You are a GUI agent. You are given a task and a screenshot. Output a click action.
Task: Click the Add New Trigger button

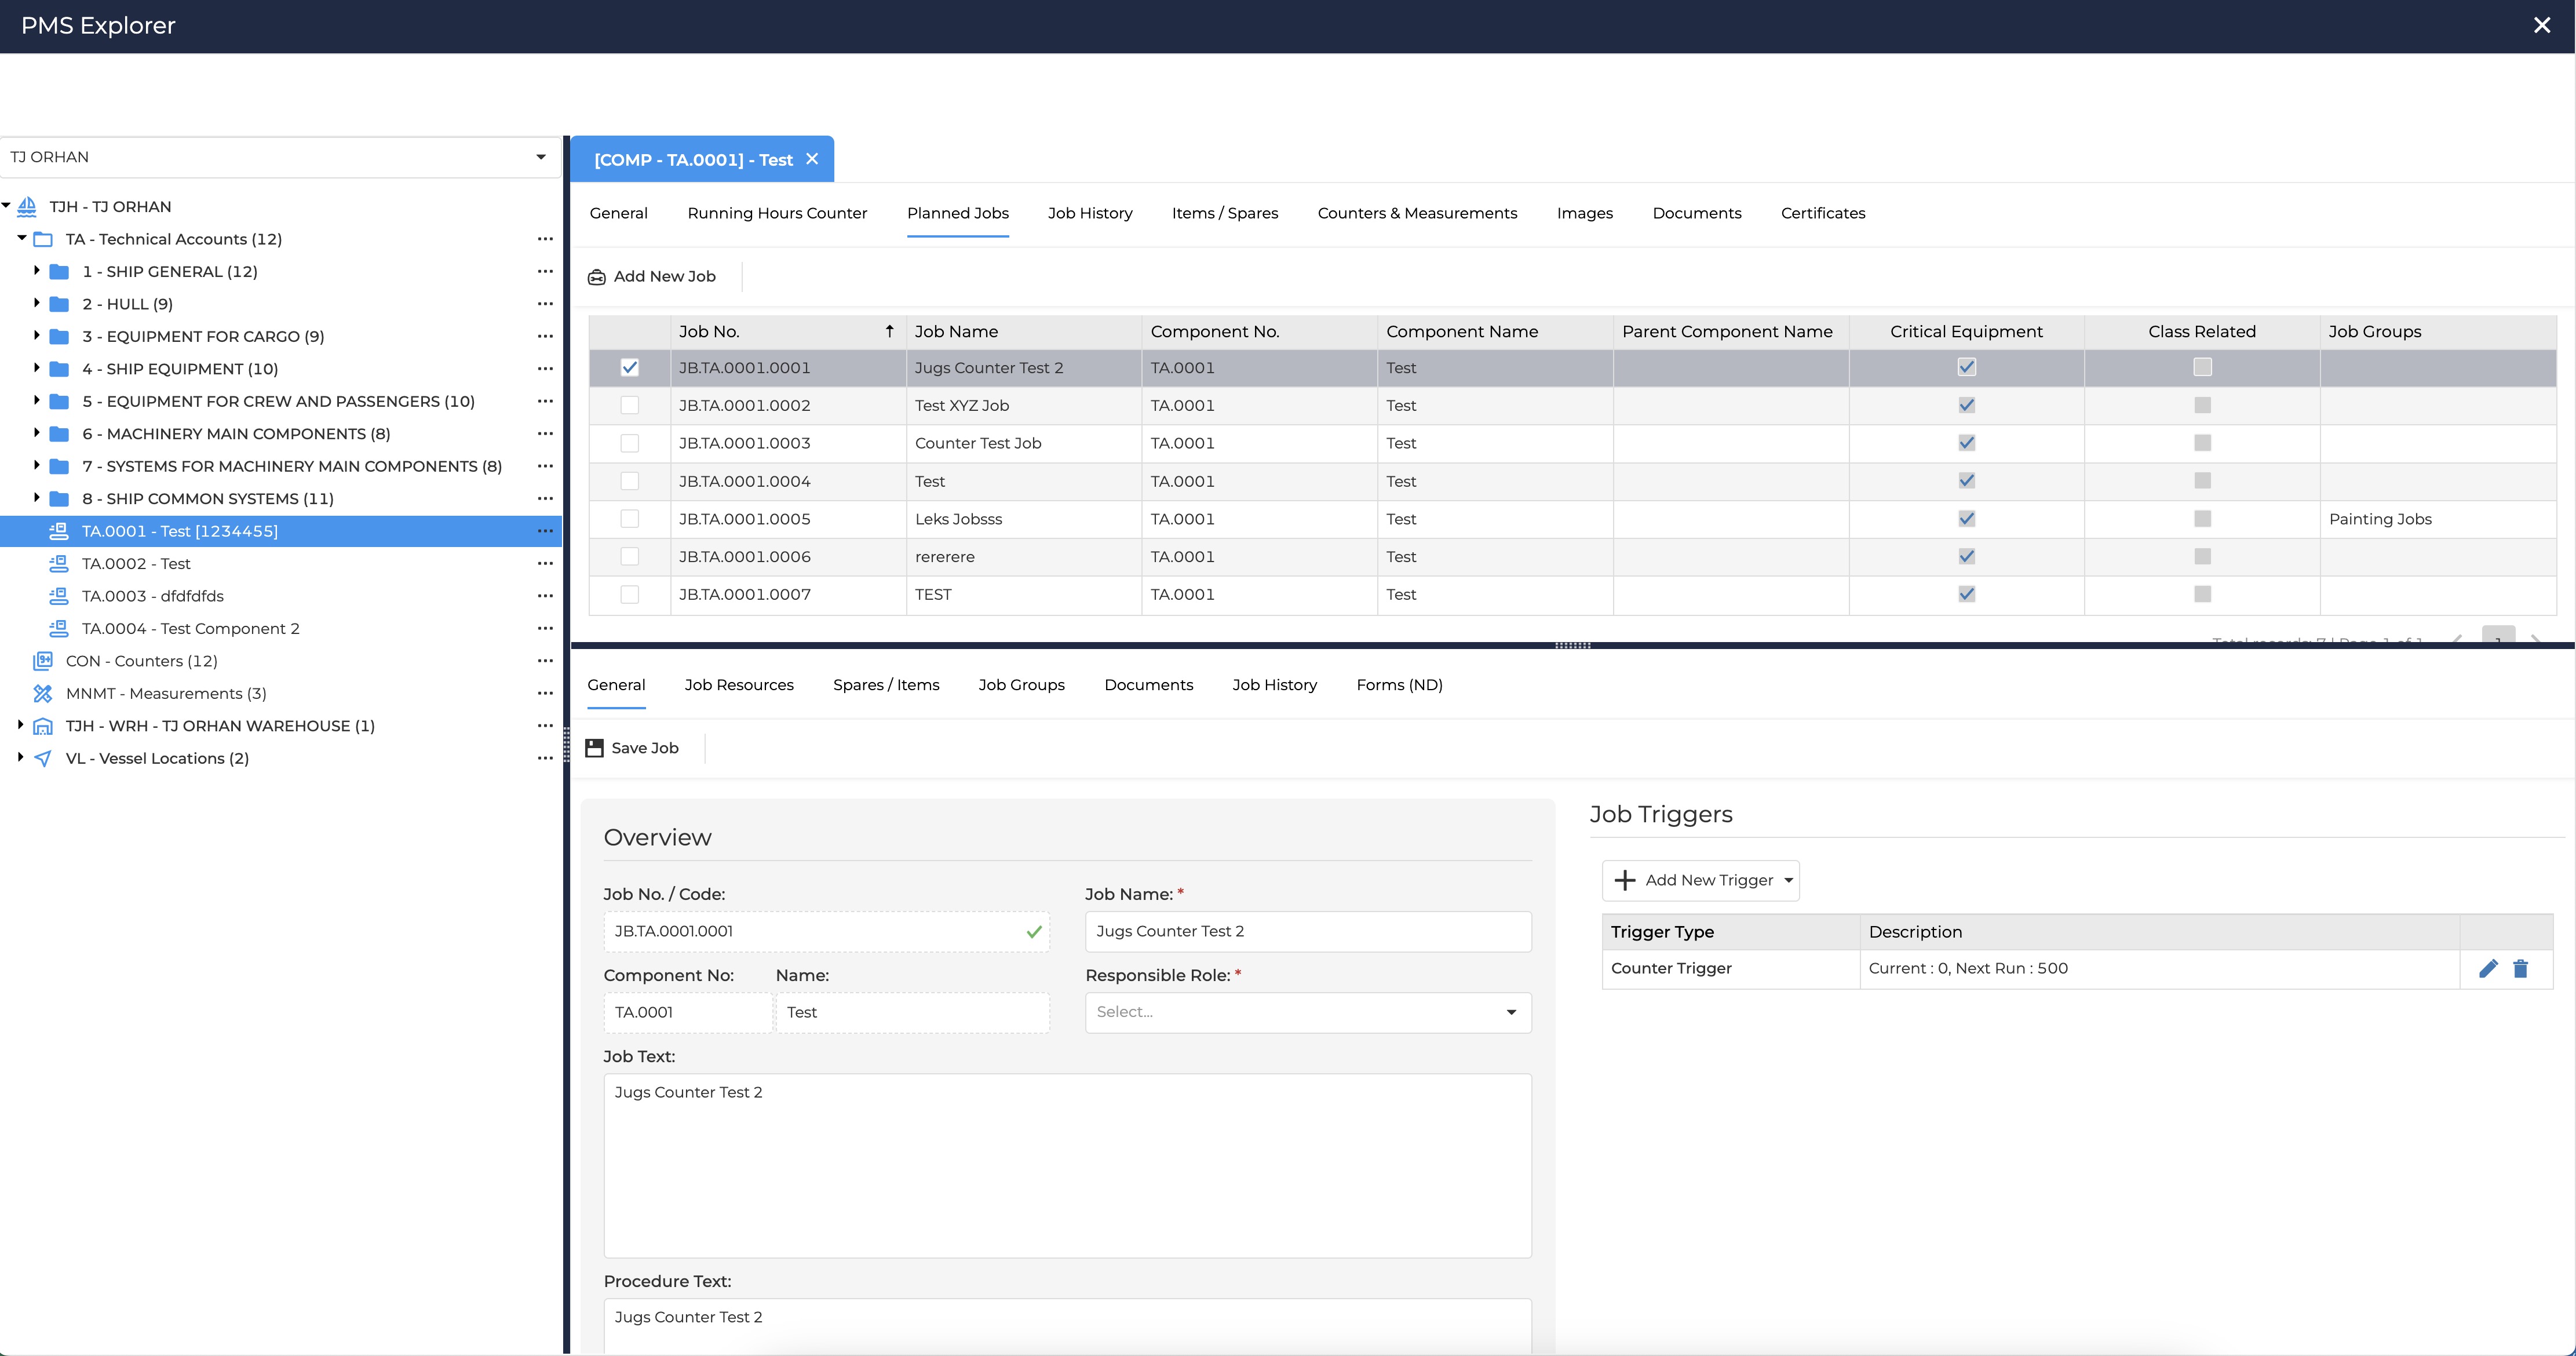coord(1699,880)
